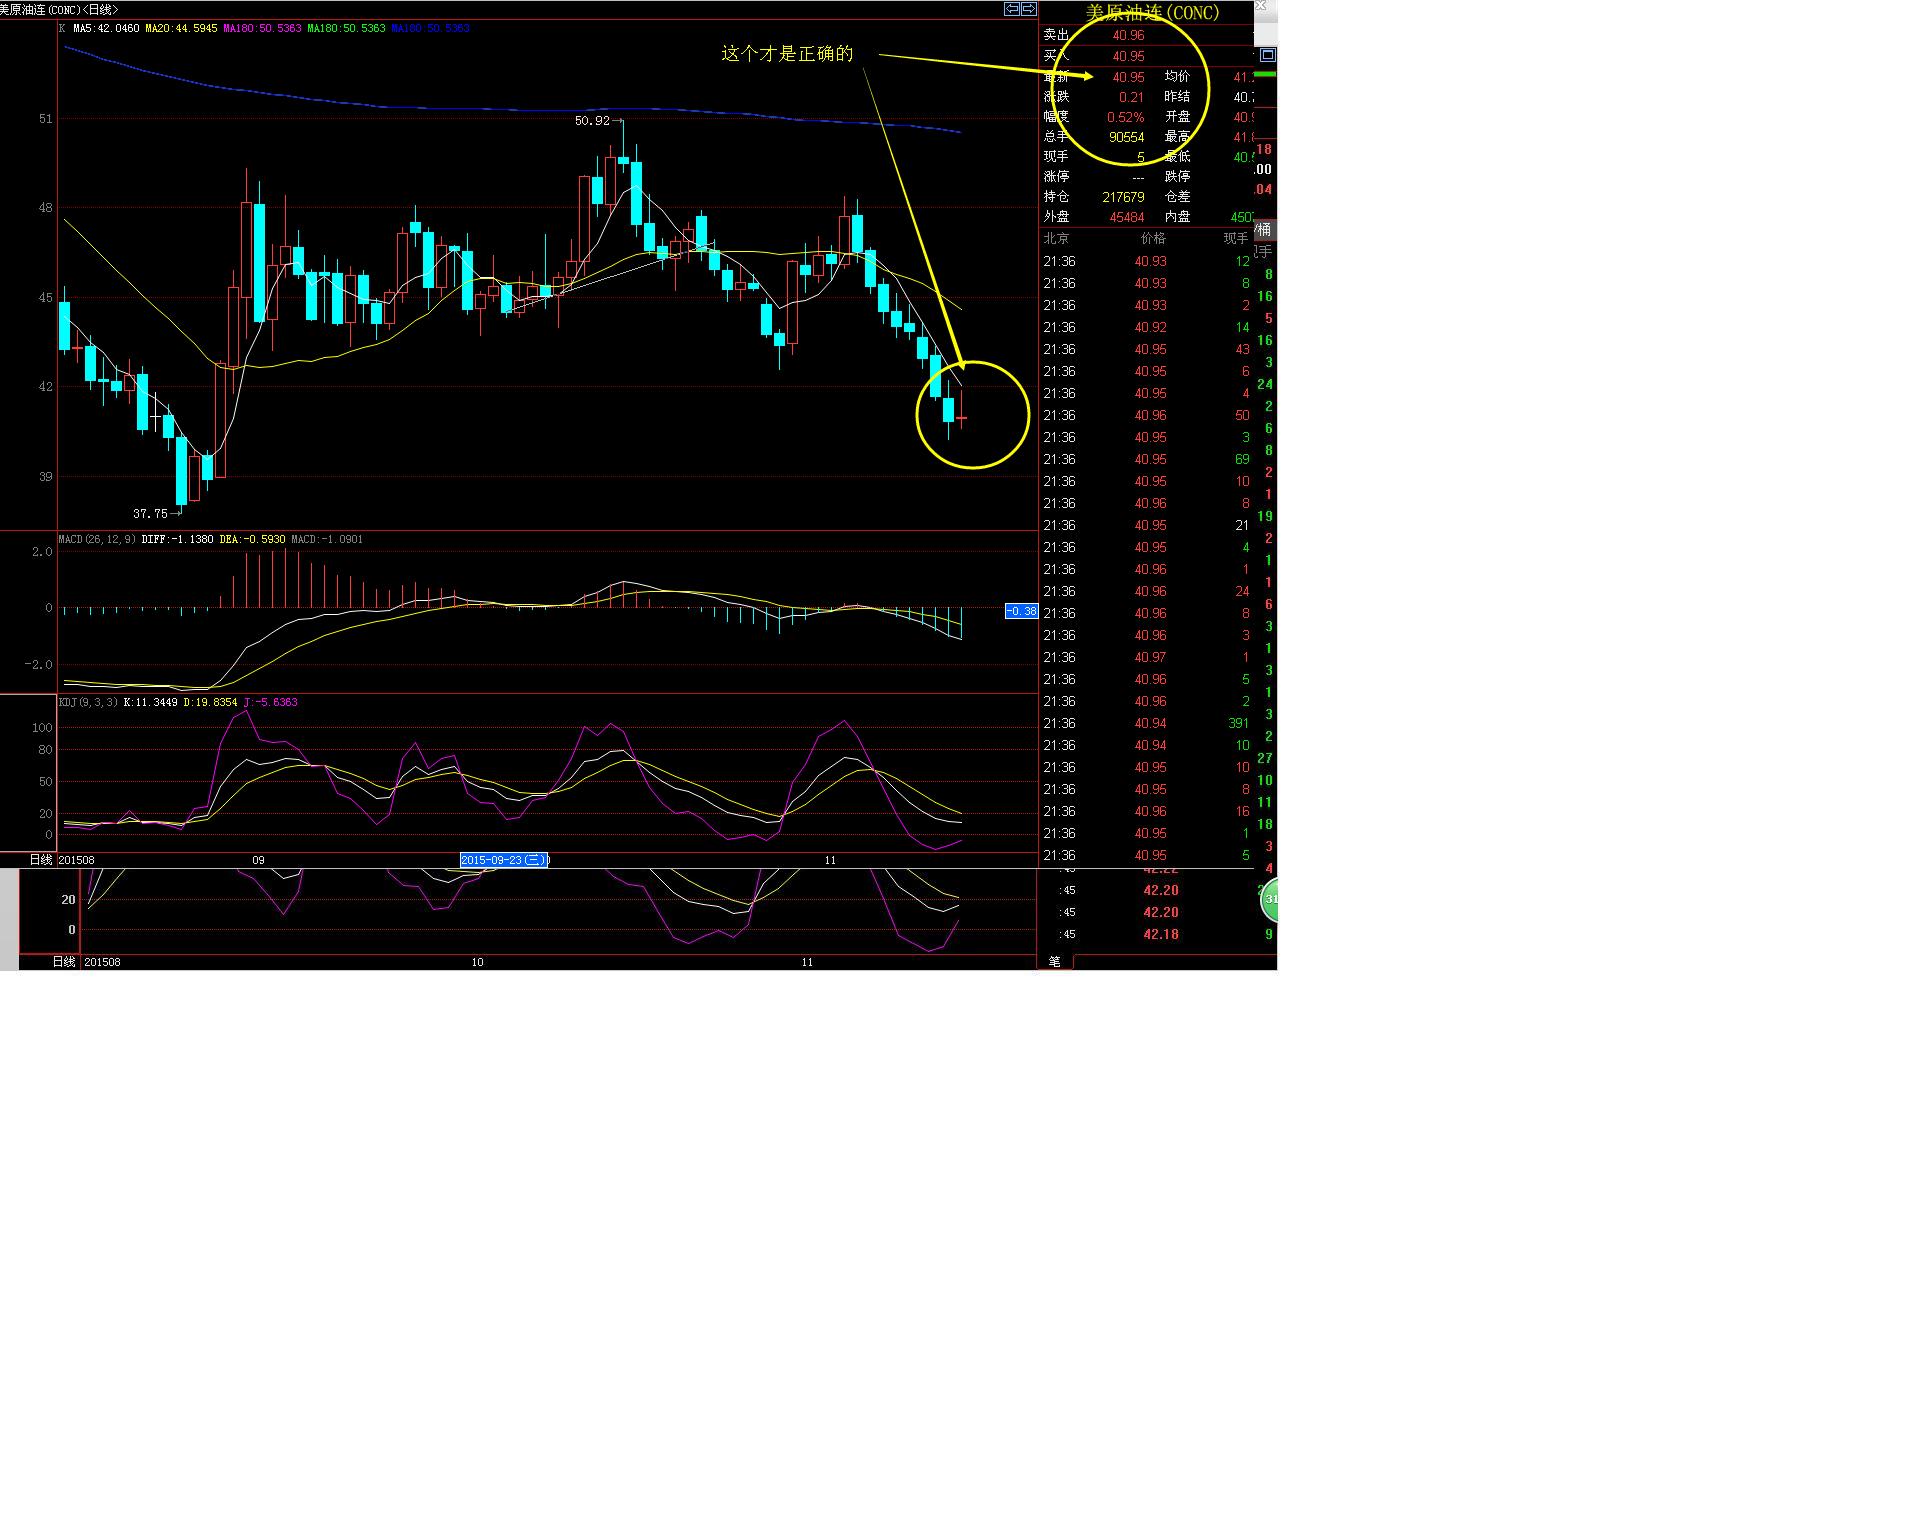1920x1515 pixels.
Task: Click the lower 日线 label beside 201508
Action: [64, 962]
